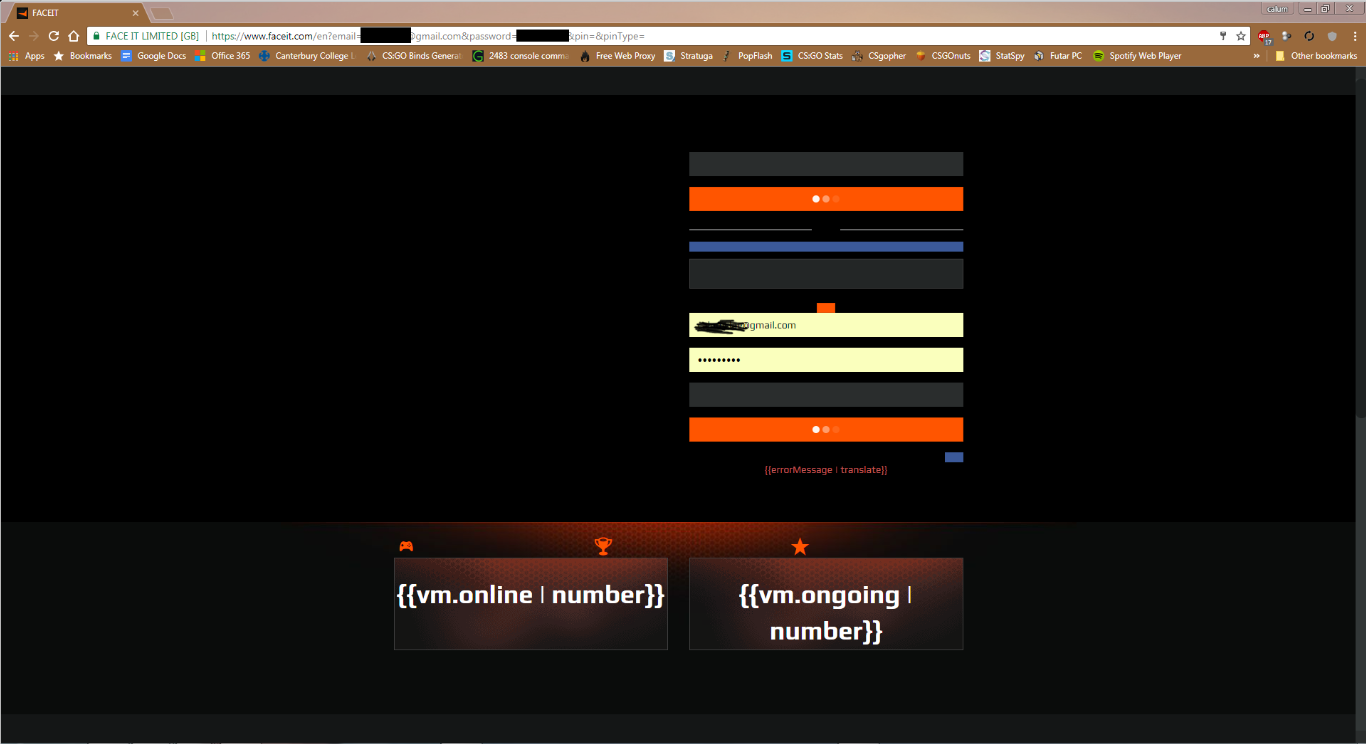Click the {{vm.ongoing | number}} card
1366x744 pixels.
(826, 604)
